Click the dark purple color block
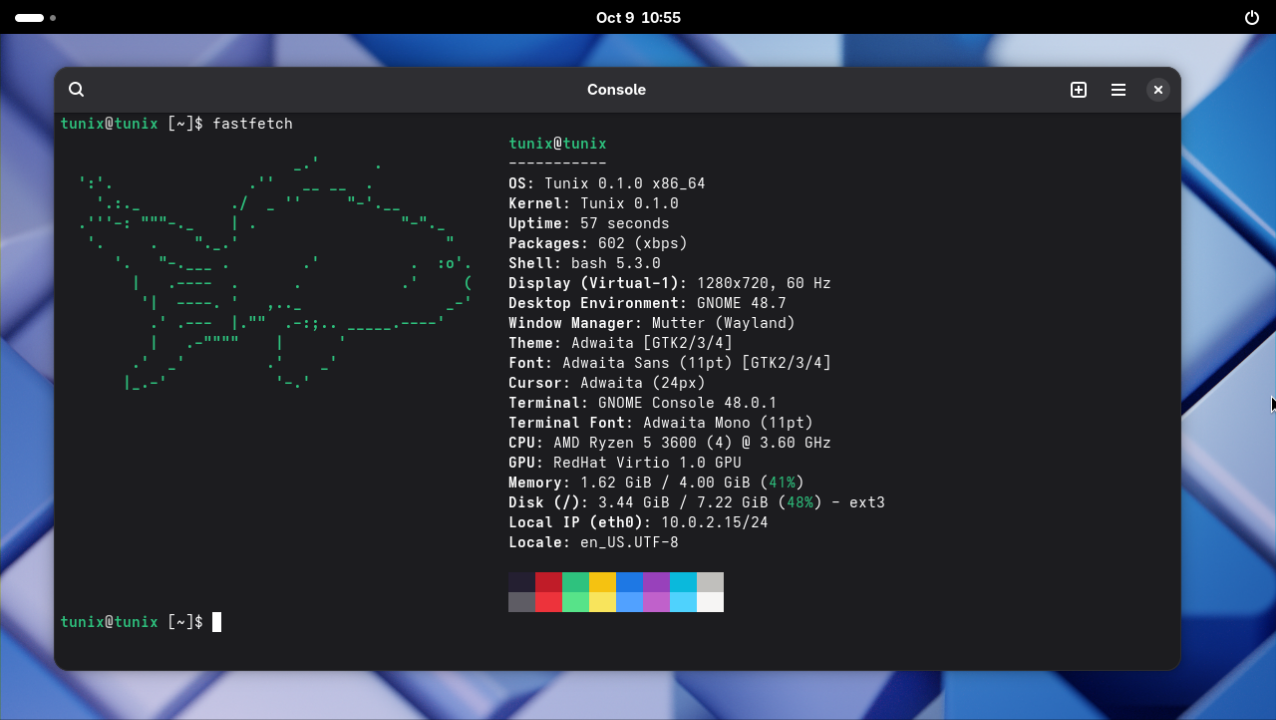The height and width of the screenshot is (720, 1276). point(657,582)
